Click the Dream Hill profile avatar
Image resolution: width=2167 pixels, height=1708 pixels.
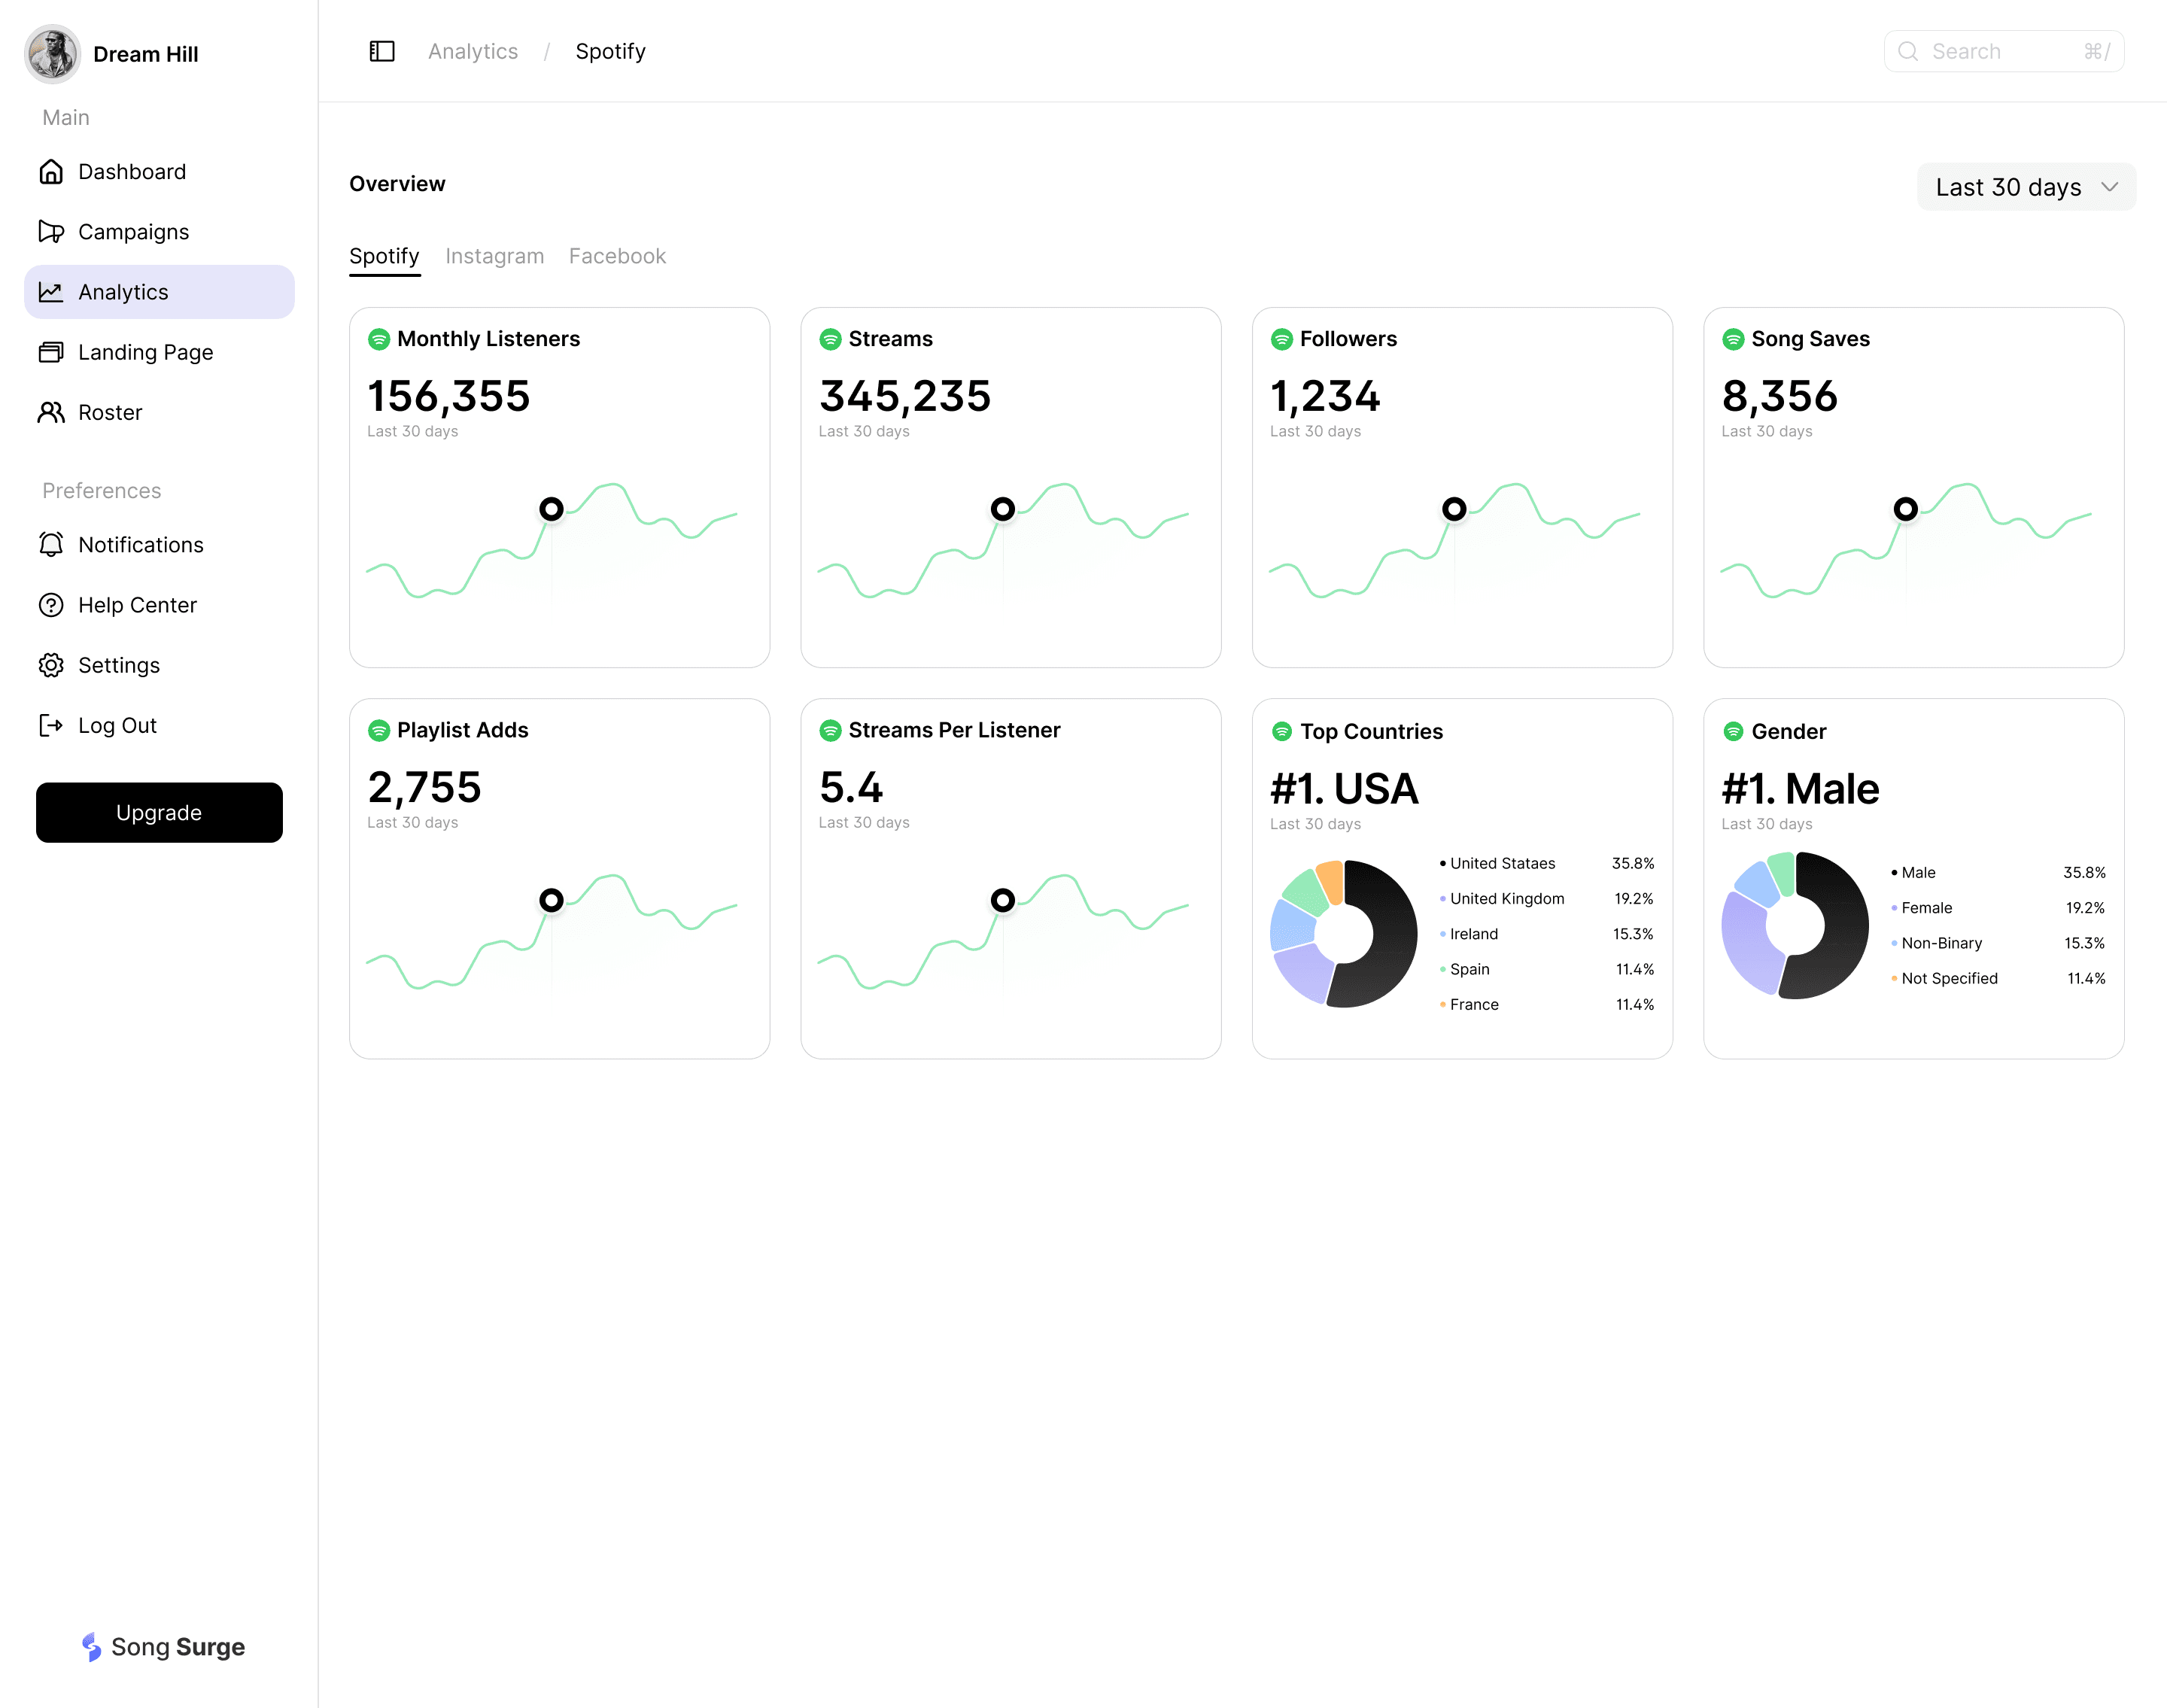pos(52,53)
